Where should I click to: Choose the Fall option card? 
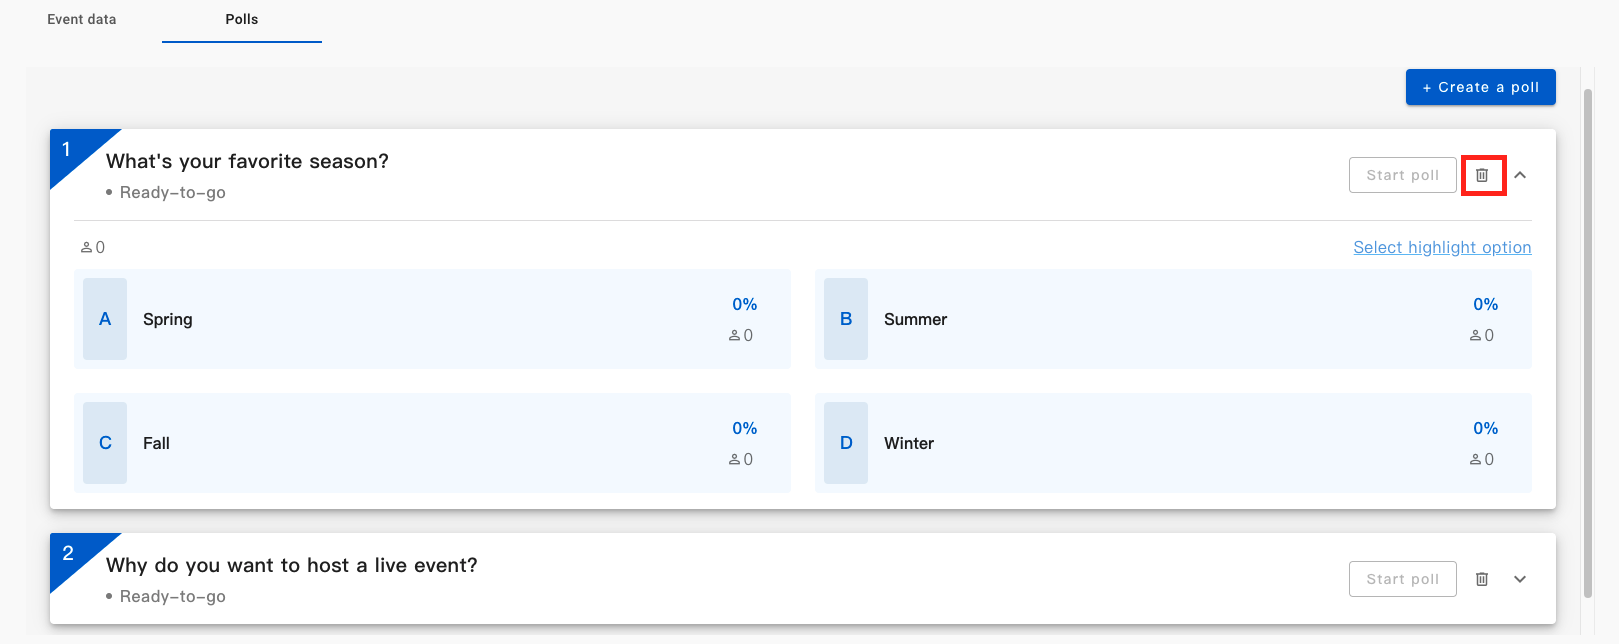tap(432, 443)
